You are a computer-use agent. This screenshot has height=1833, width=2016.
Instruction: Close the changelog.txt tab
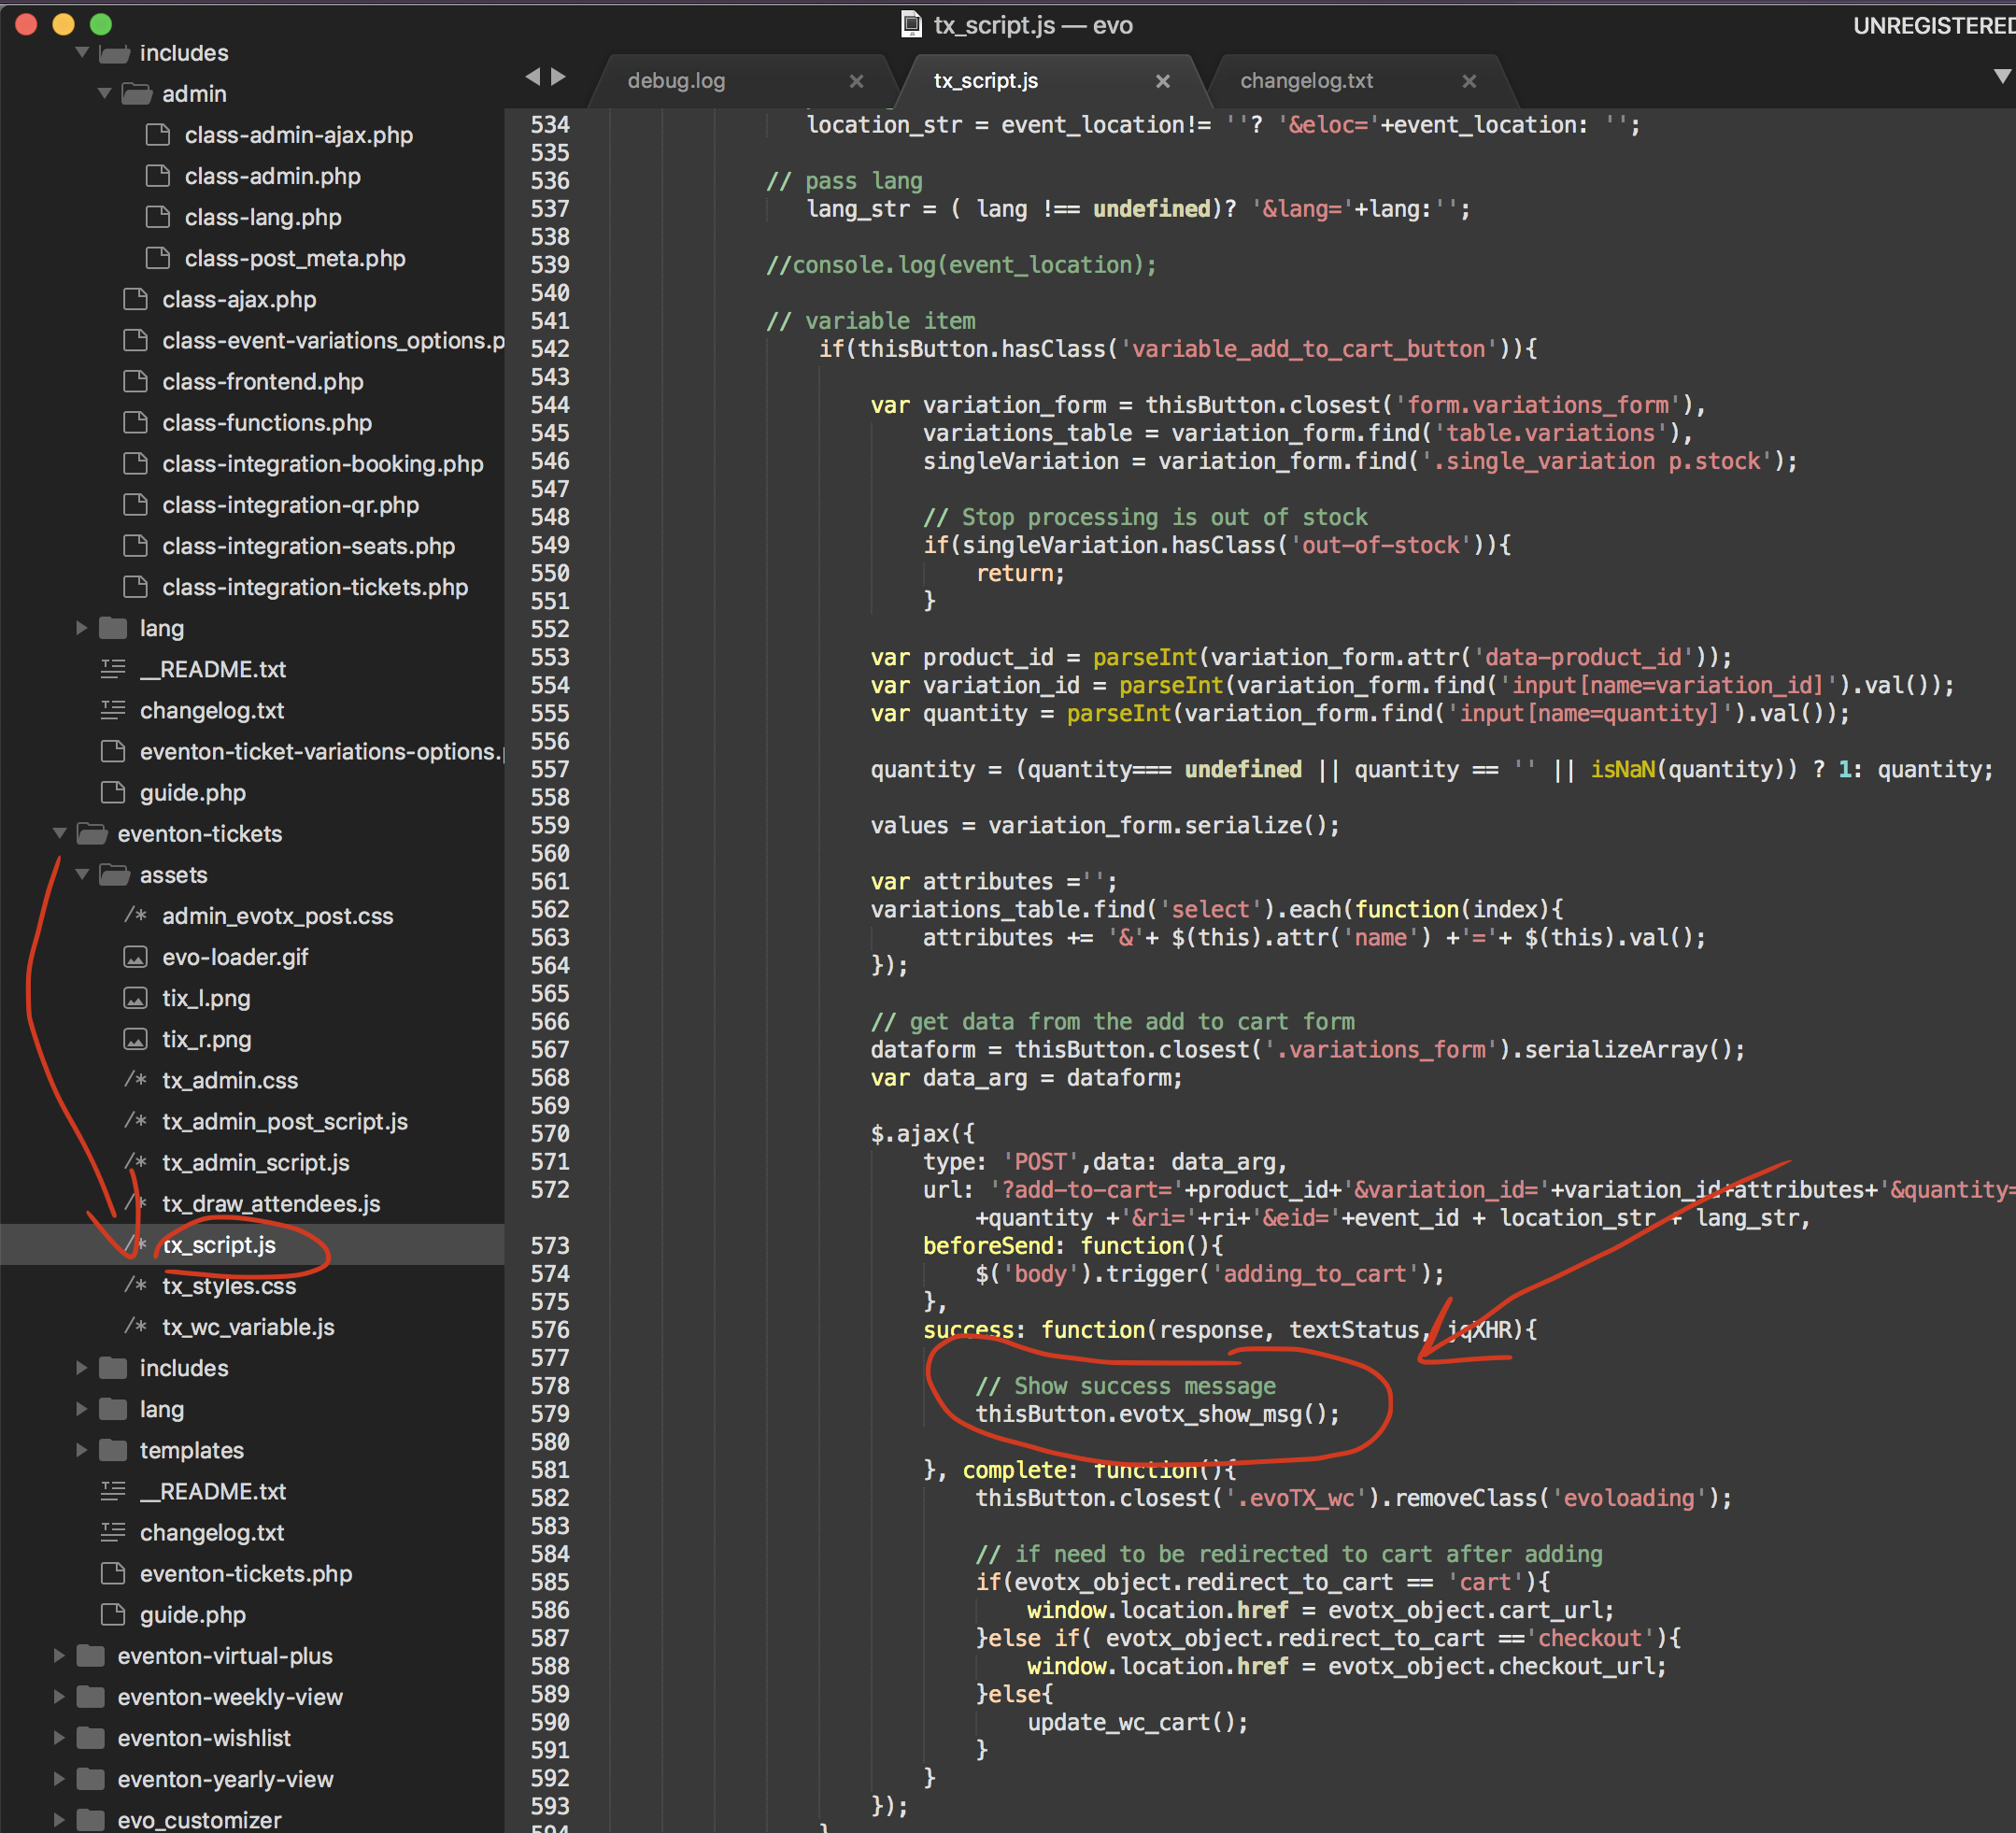[1469, 81]
